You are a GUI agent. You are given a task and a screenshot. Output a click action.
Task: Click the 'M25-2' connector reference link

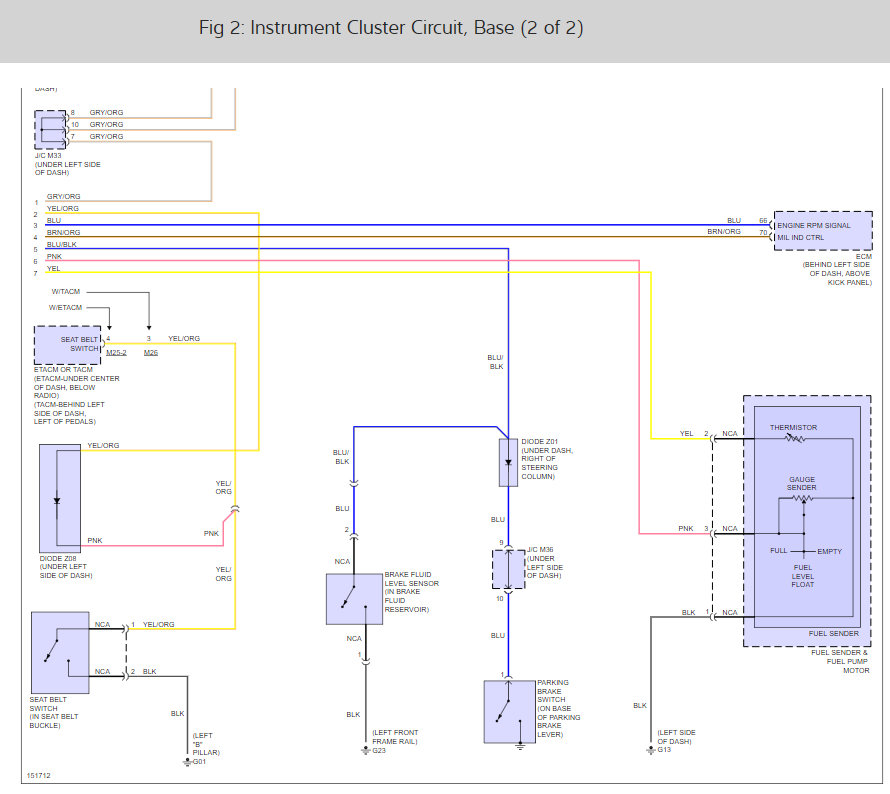(x=116, y=352)
